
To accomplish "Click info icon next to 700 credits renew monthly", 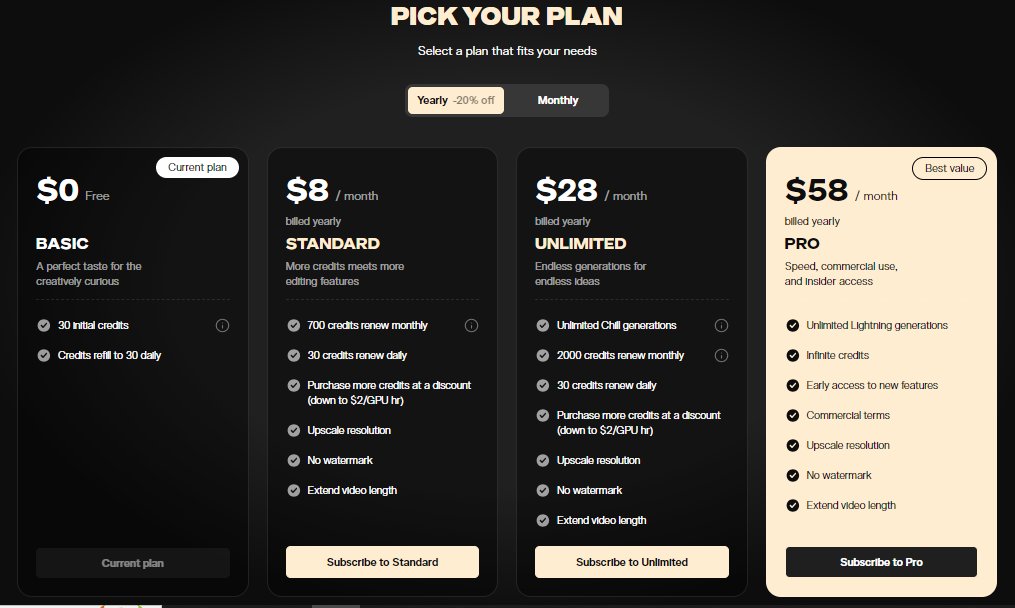I will (471, 325).
